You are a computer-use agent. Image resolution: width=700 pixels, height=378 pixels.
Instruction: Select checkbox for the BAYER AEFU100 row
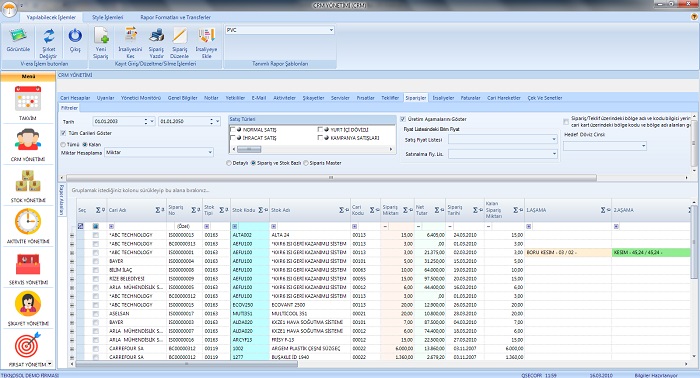[96, 262]
